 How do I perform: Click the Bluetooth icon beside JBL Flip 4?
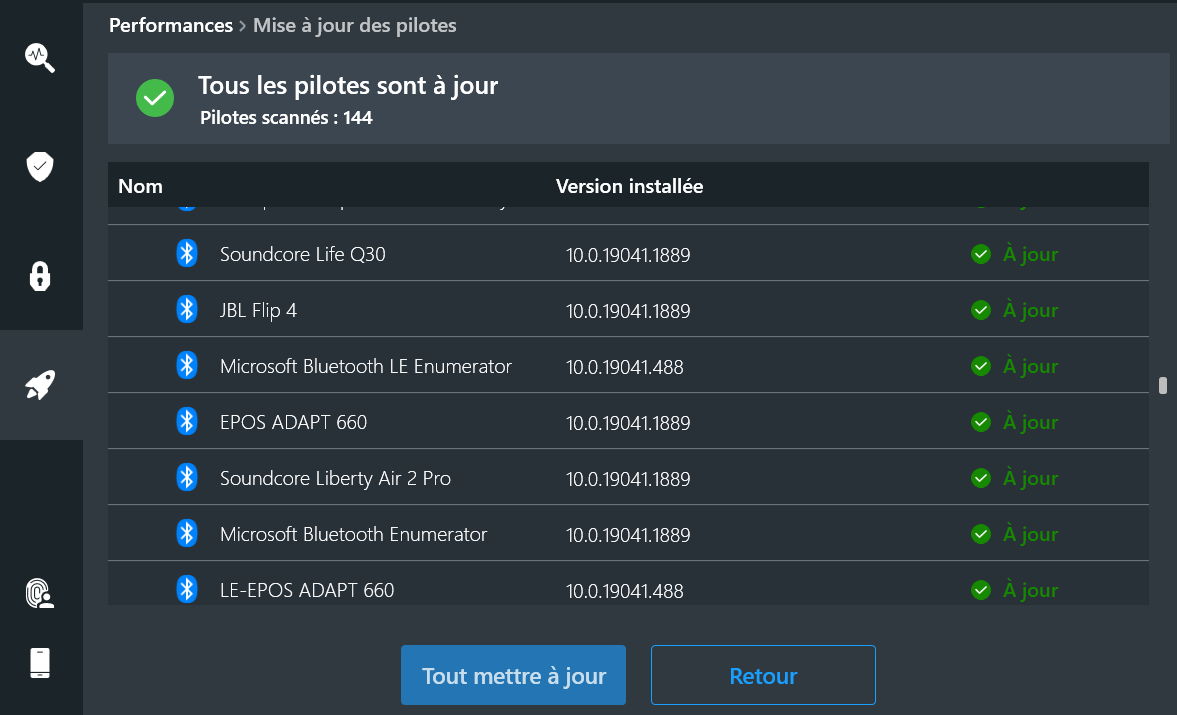pos(187,309)
